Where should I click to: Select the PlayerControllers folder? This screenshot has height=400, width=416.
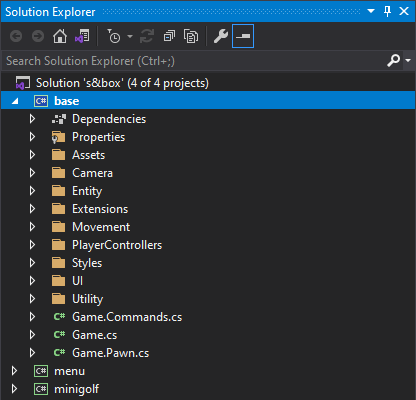[x=117, y=245]
